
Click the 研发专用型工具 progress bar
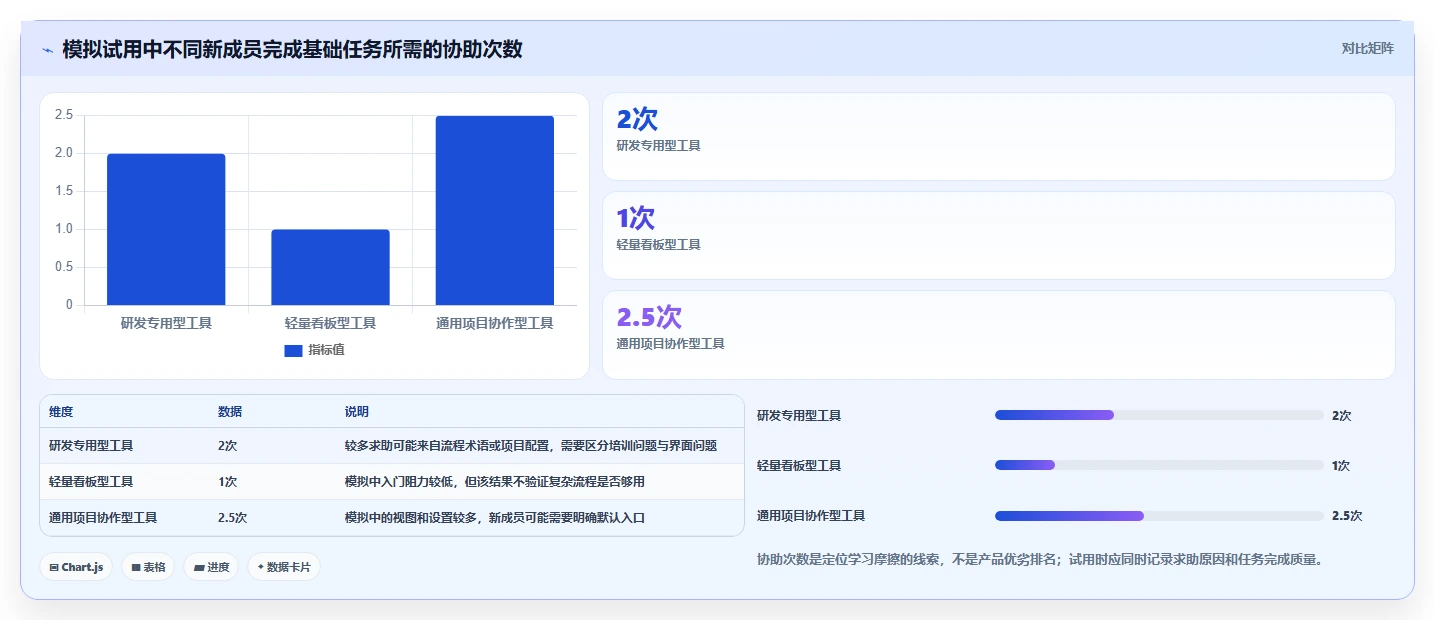click(x=1159, y=415)
